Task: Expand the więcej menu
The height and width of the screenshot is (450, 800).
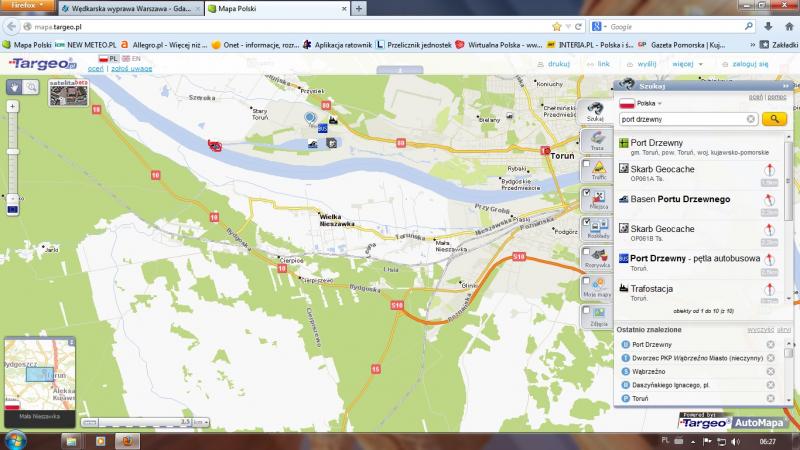Action: point(683,63)
